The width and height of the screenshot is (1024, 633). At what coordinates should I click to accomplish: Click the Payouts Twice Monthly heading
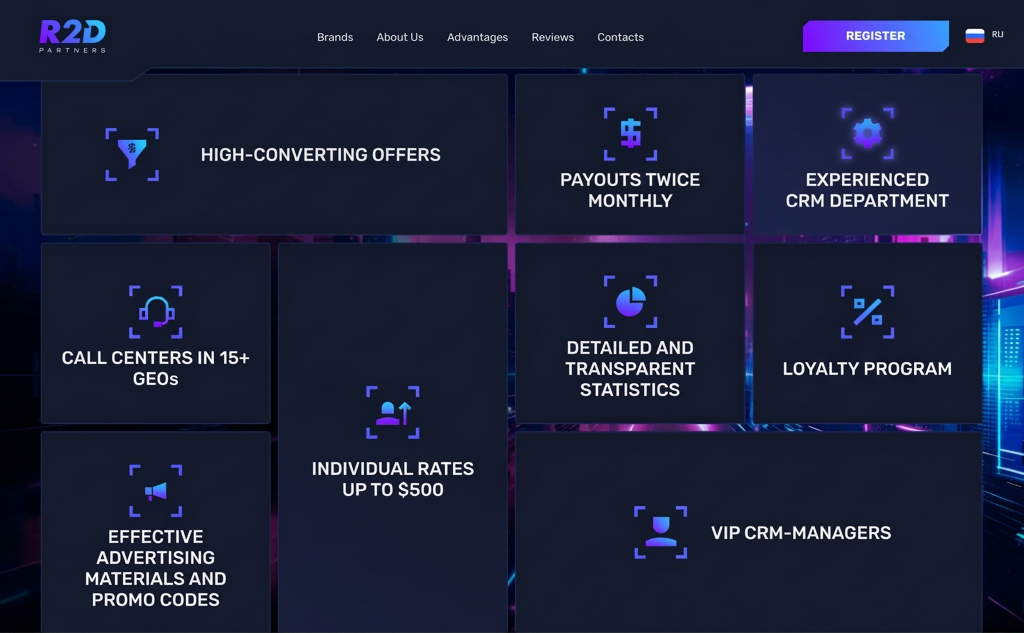[x=630, y=190]
